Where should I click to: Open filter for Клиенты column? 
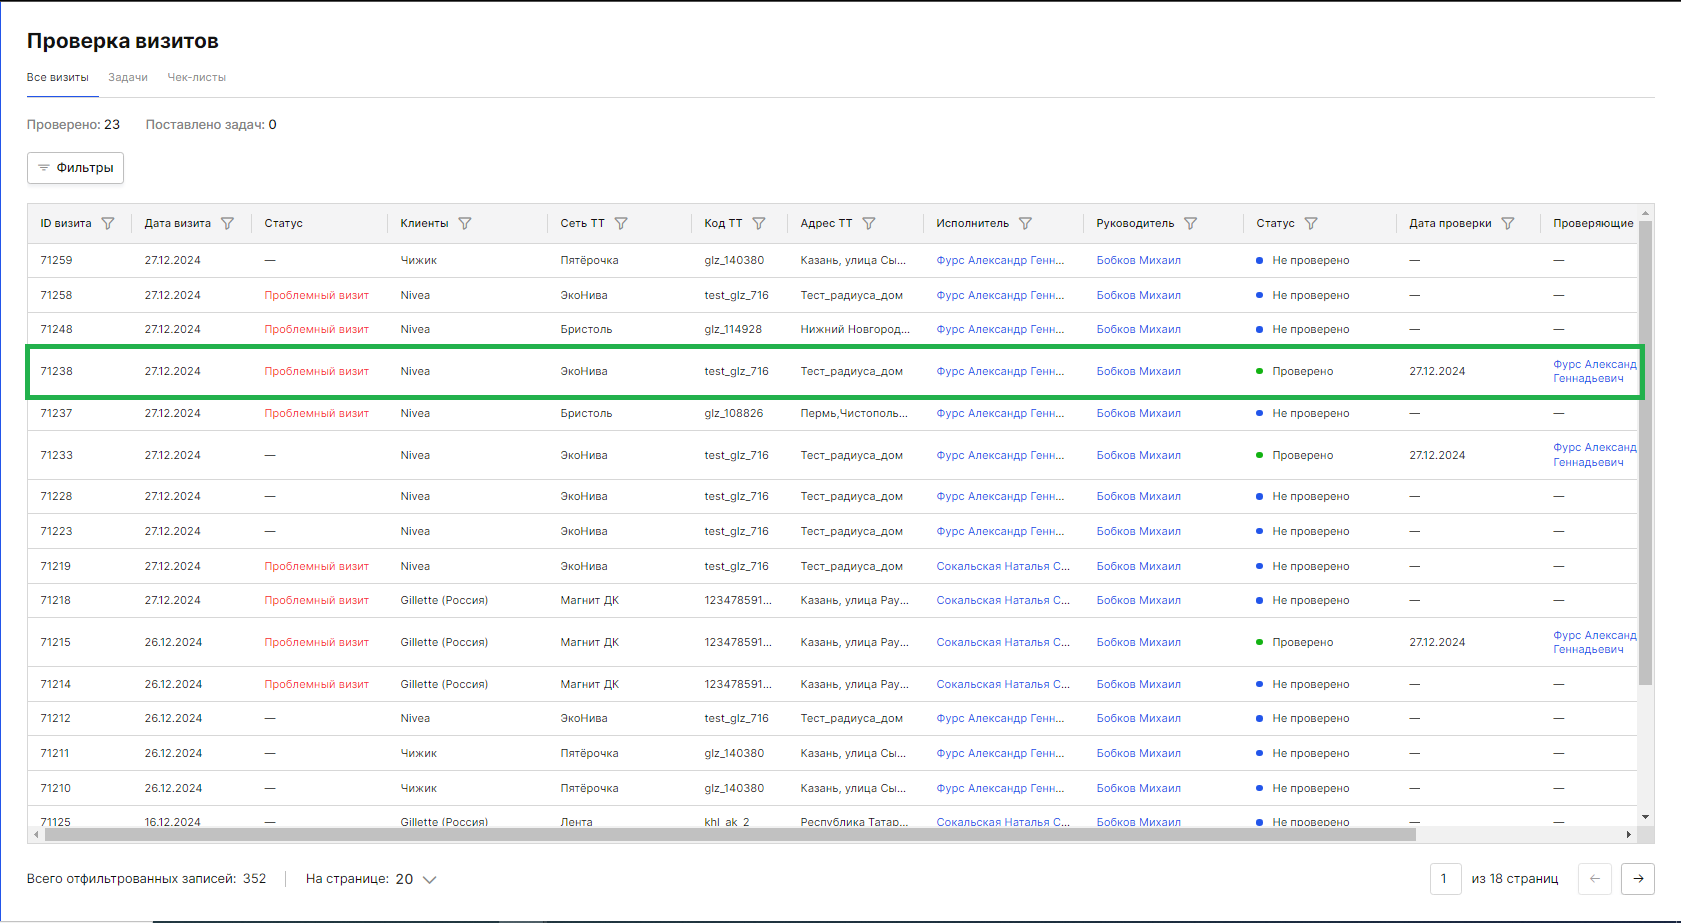coord(465,223)
